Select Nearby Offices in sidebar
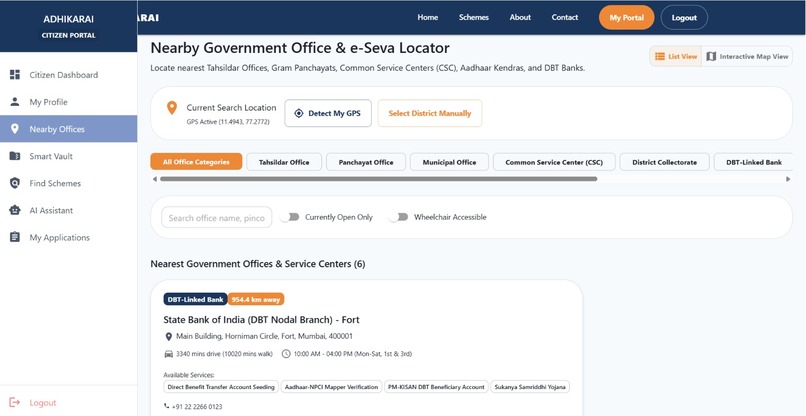Image resolution: width=806 pixels, height=416 pixels. (x=68, y=129)
